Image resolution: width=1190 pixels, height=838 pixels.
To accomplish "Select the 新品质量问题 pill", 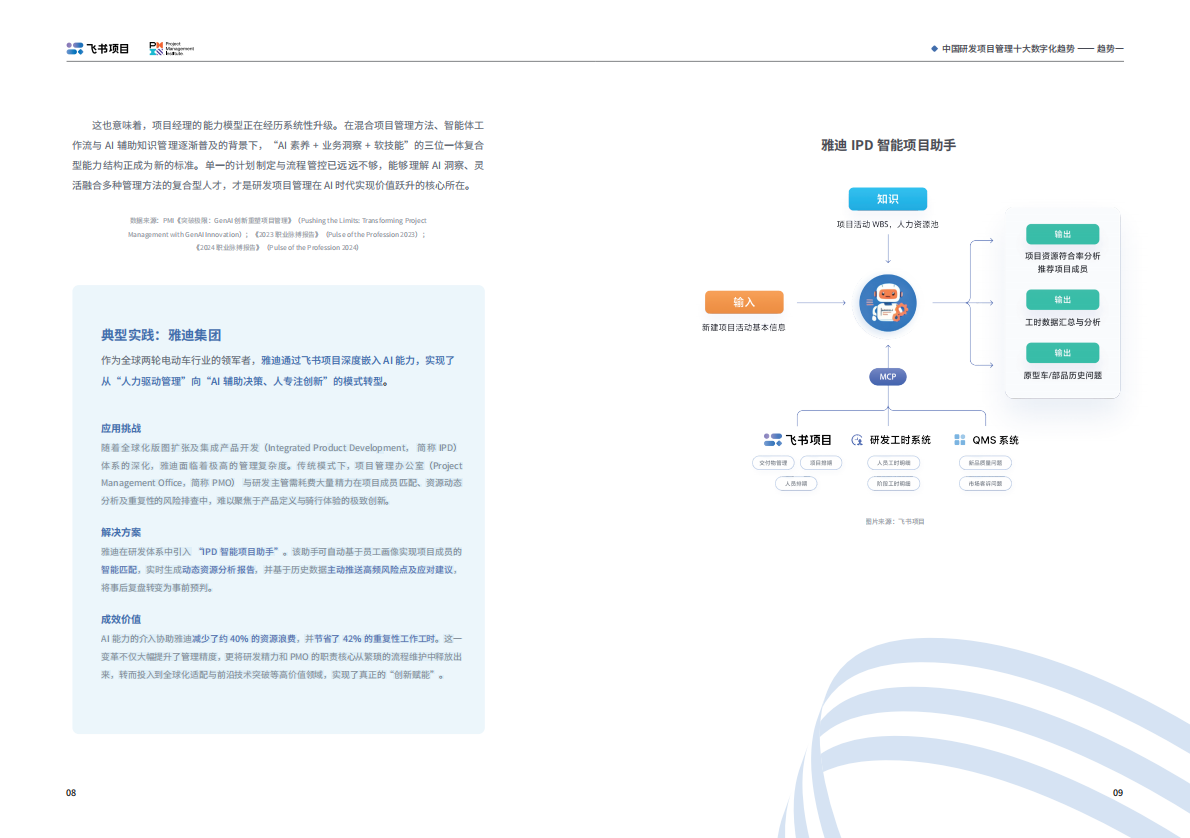I will point(985,463).
